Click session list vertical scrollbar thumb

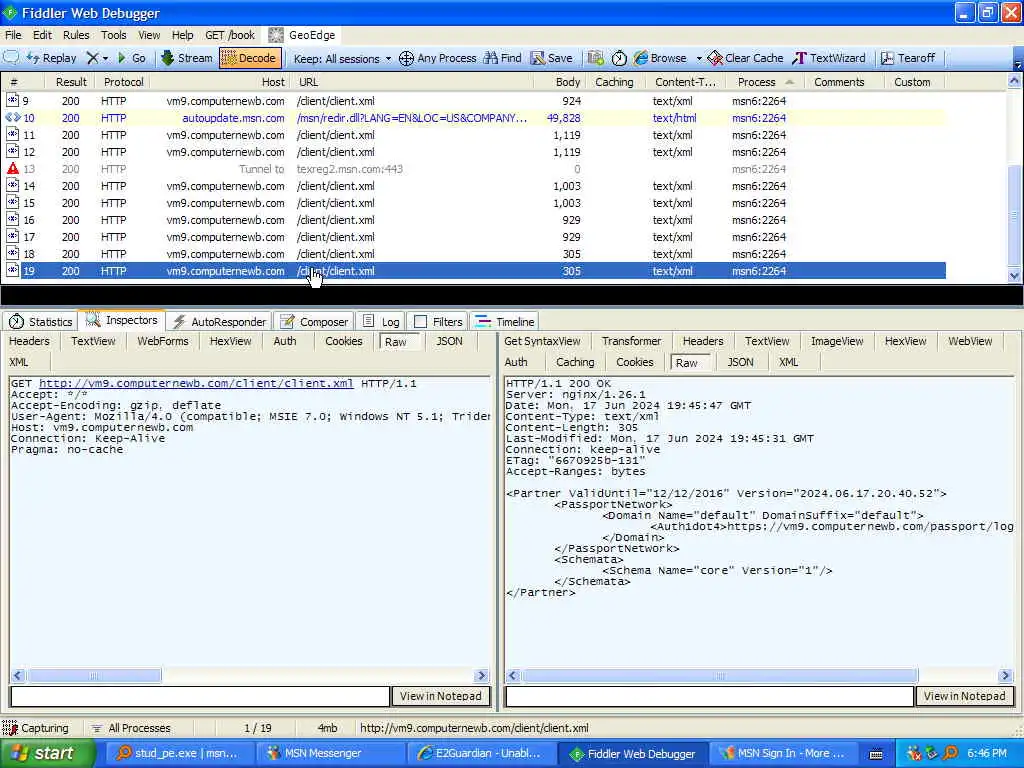[x=1014, y=216]
